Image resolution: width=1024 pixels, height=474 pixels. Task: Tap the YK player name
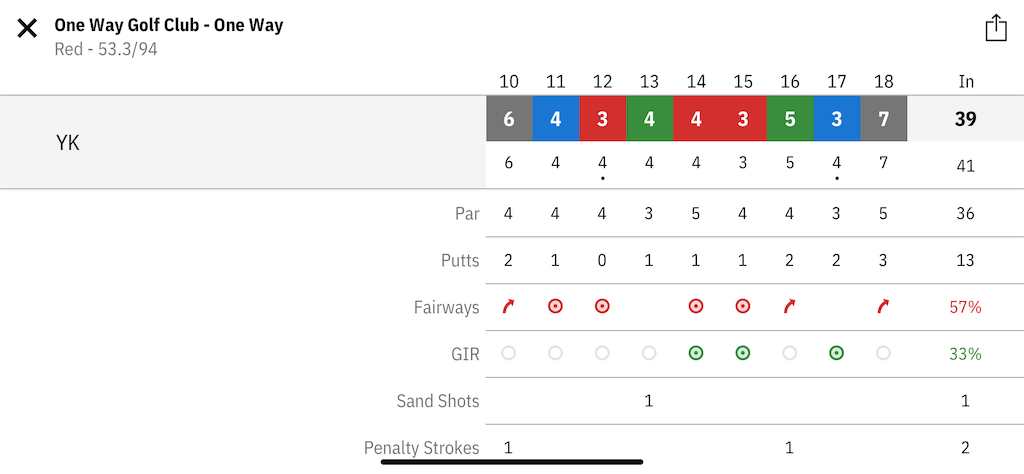pos(68,143)
